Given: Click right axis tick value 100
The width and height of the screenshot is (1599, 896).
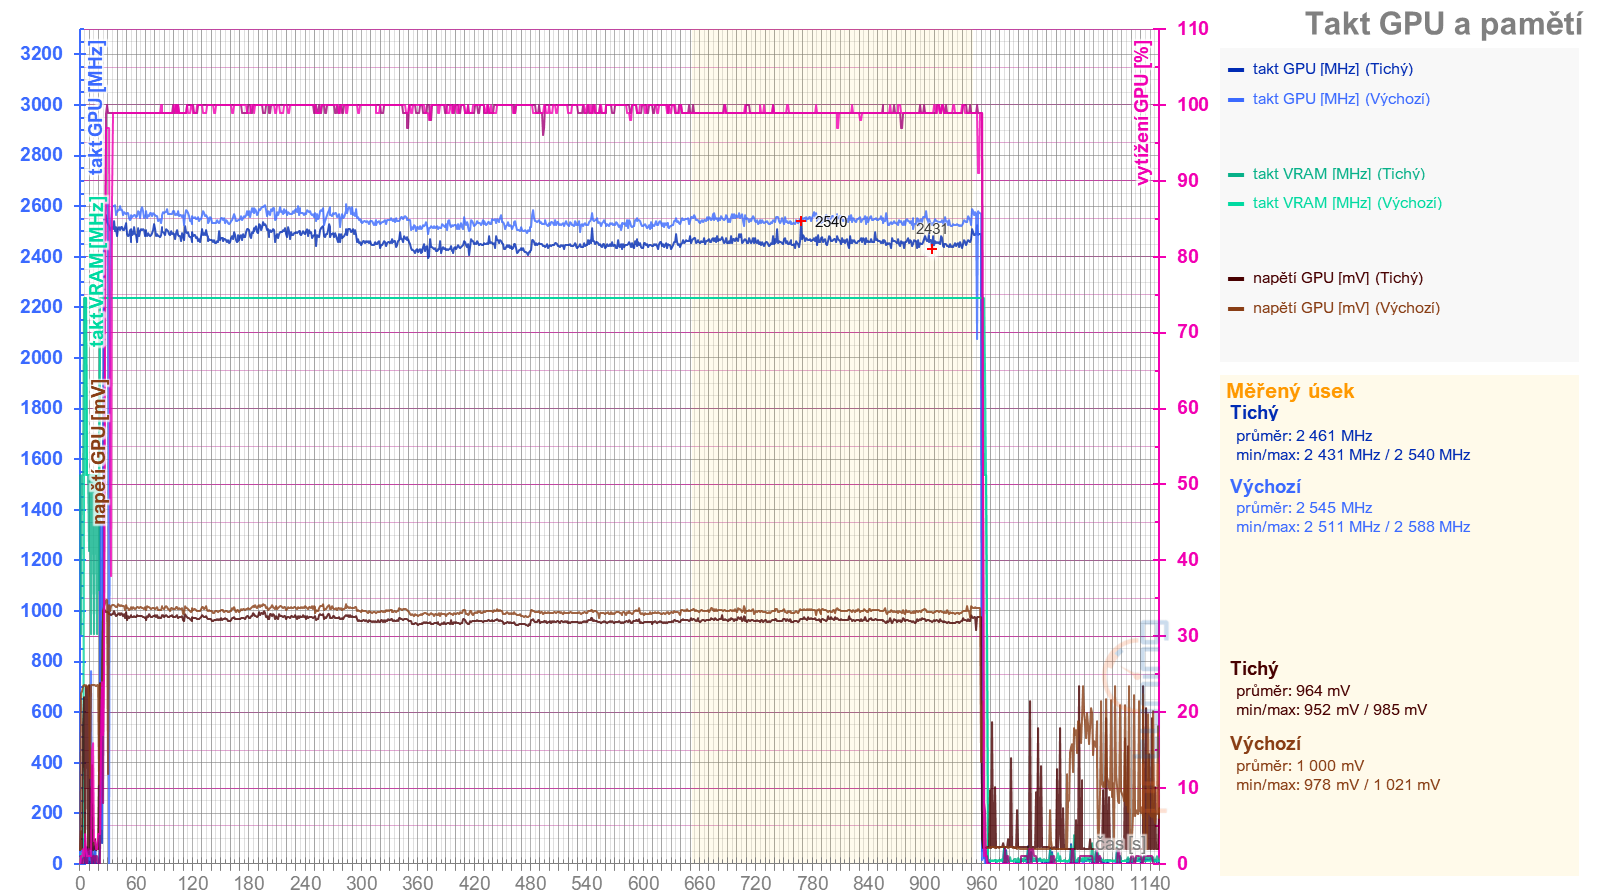Looking at the screenshot, I should (x=1193, y=105).
